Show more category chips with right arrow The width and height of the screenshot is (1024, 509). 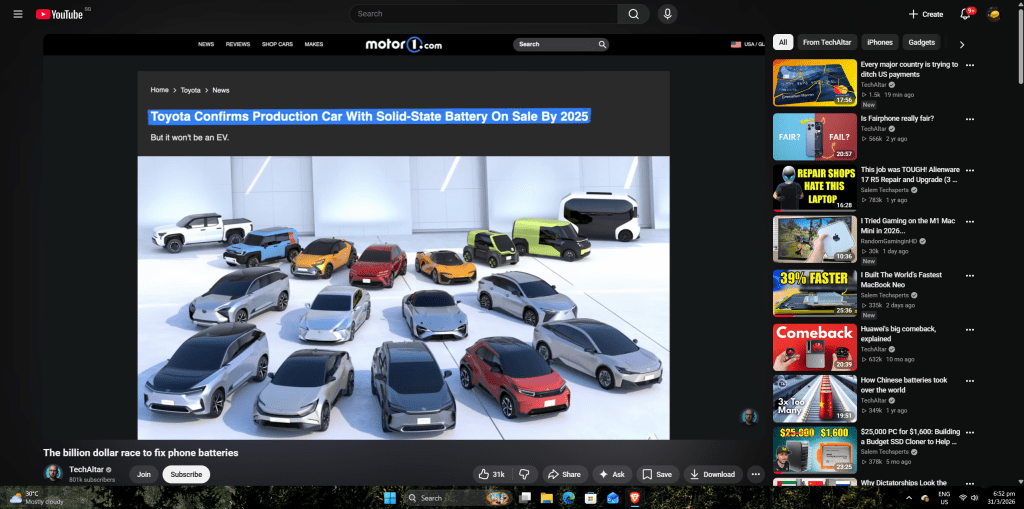tap(962, 43)
